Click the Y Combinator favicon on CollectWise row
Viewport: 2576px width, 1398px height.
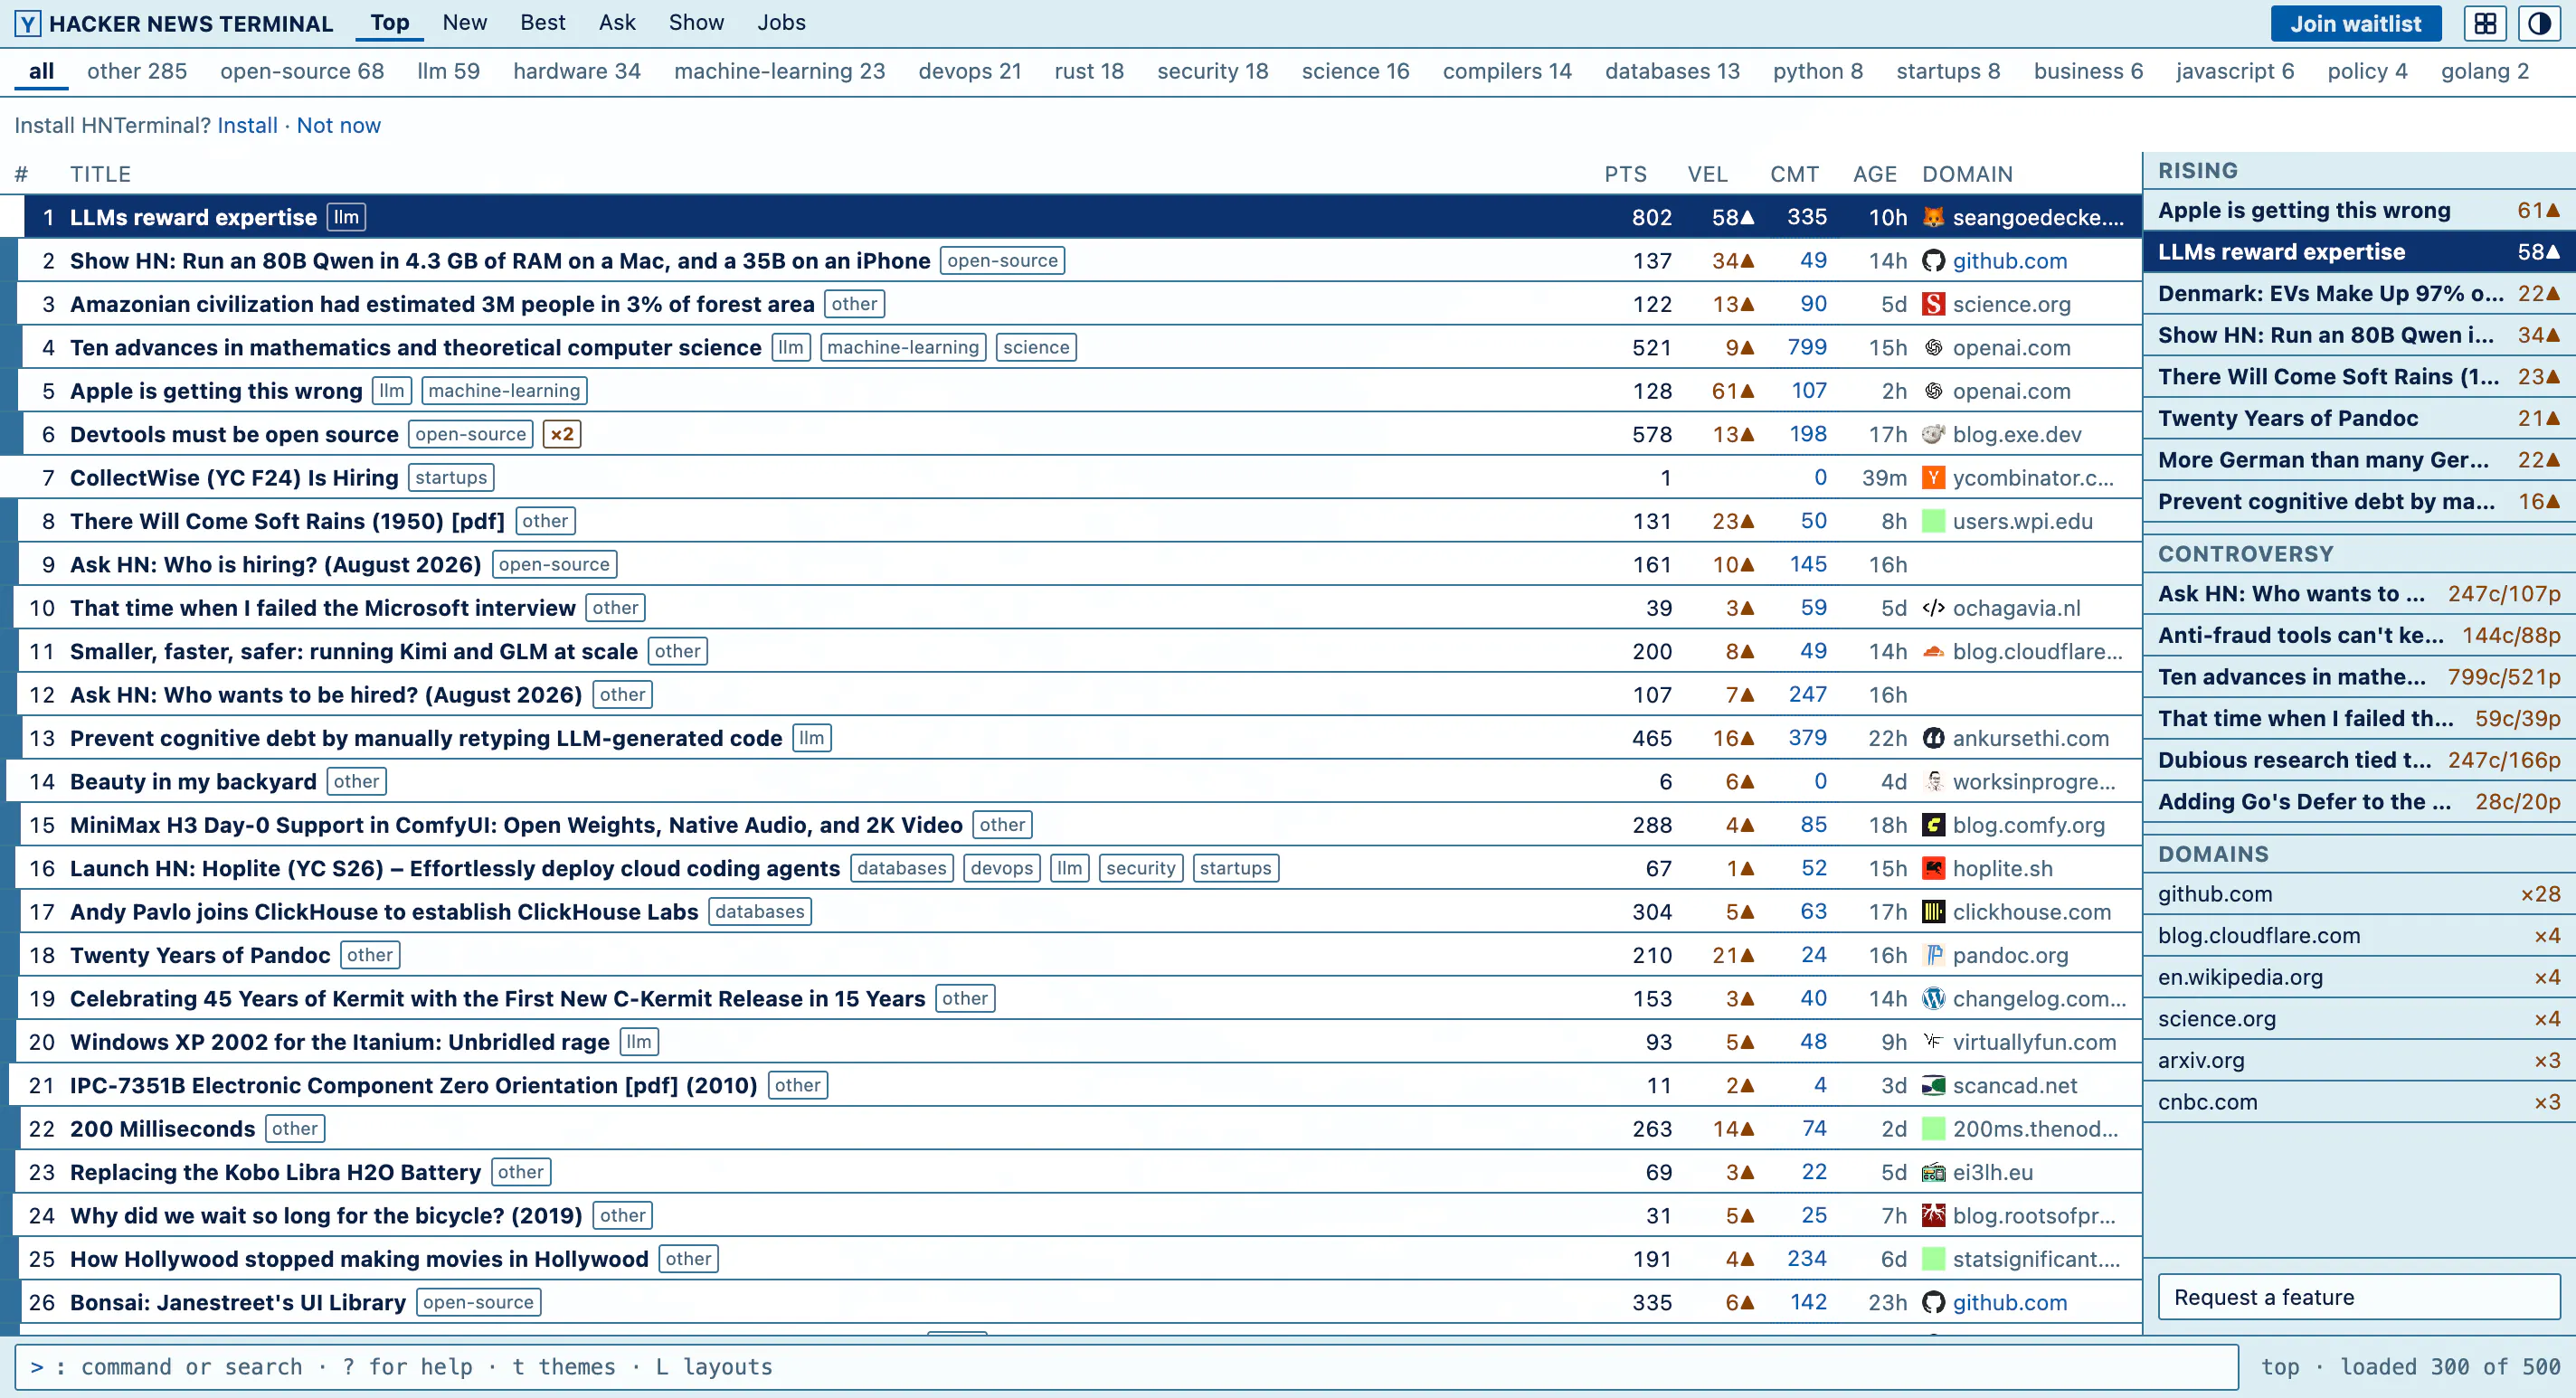tap(1933, 478)
